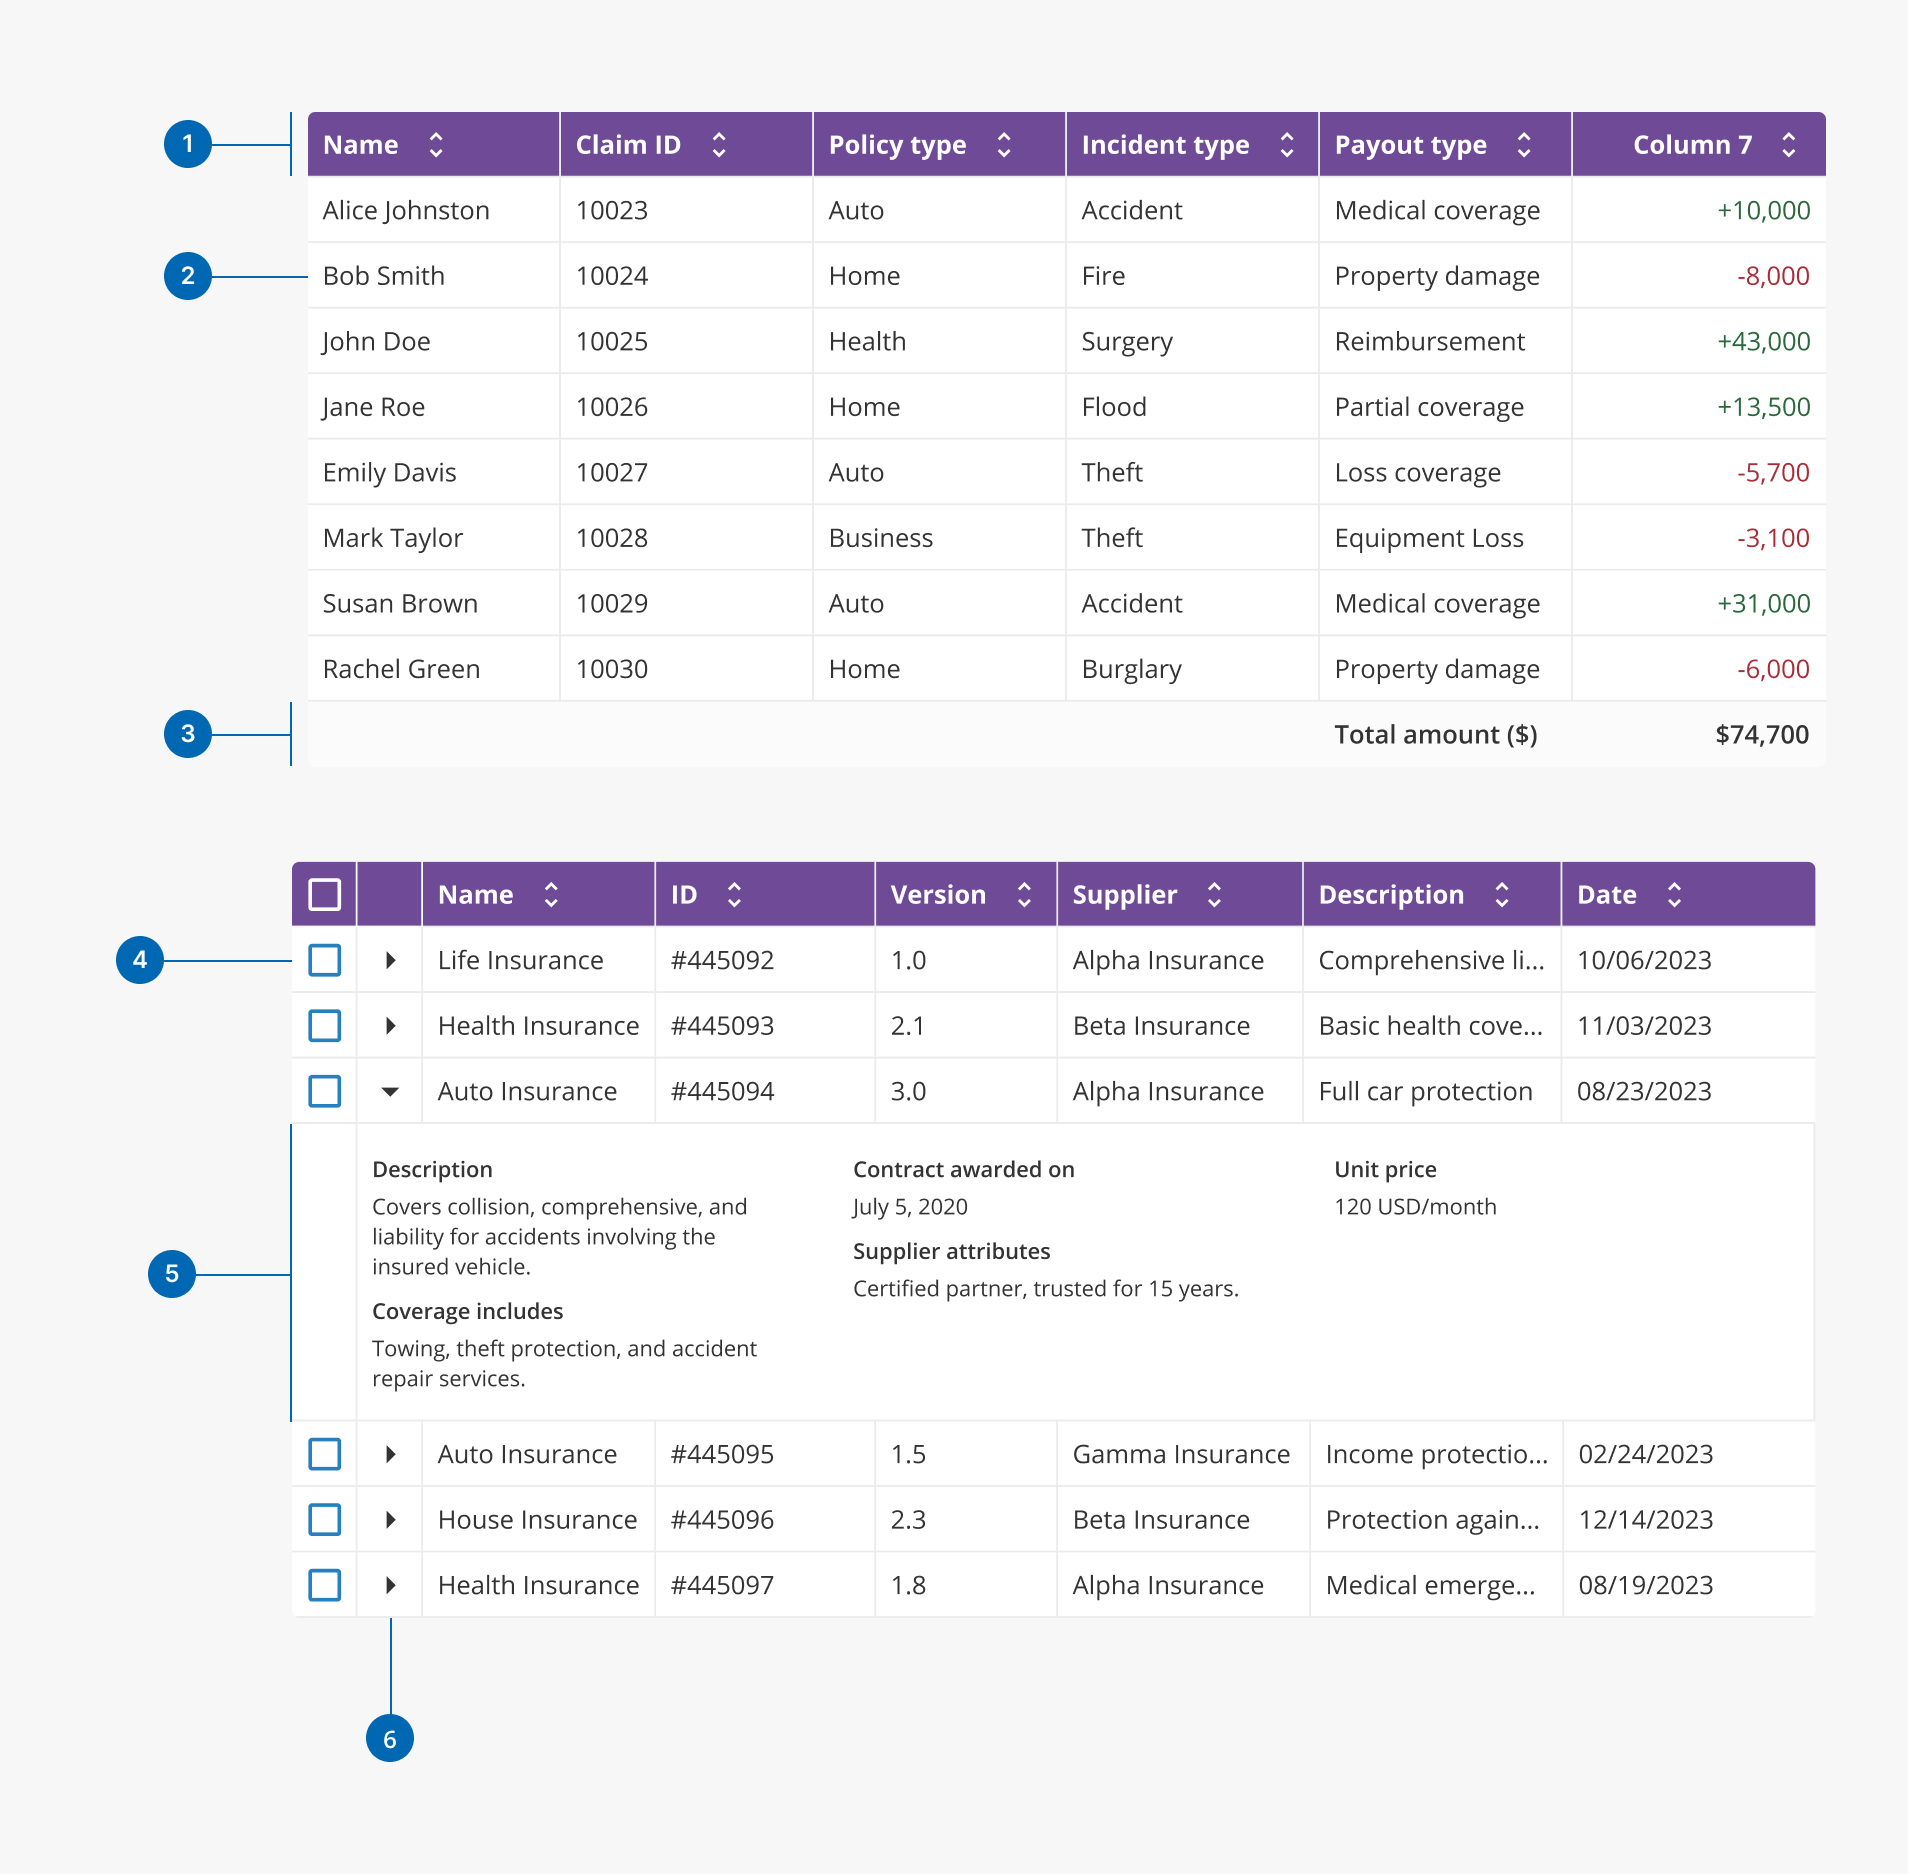
Task: Click the Description column header
Action: 1391,895
